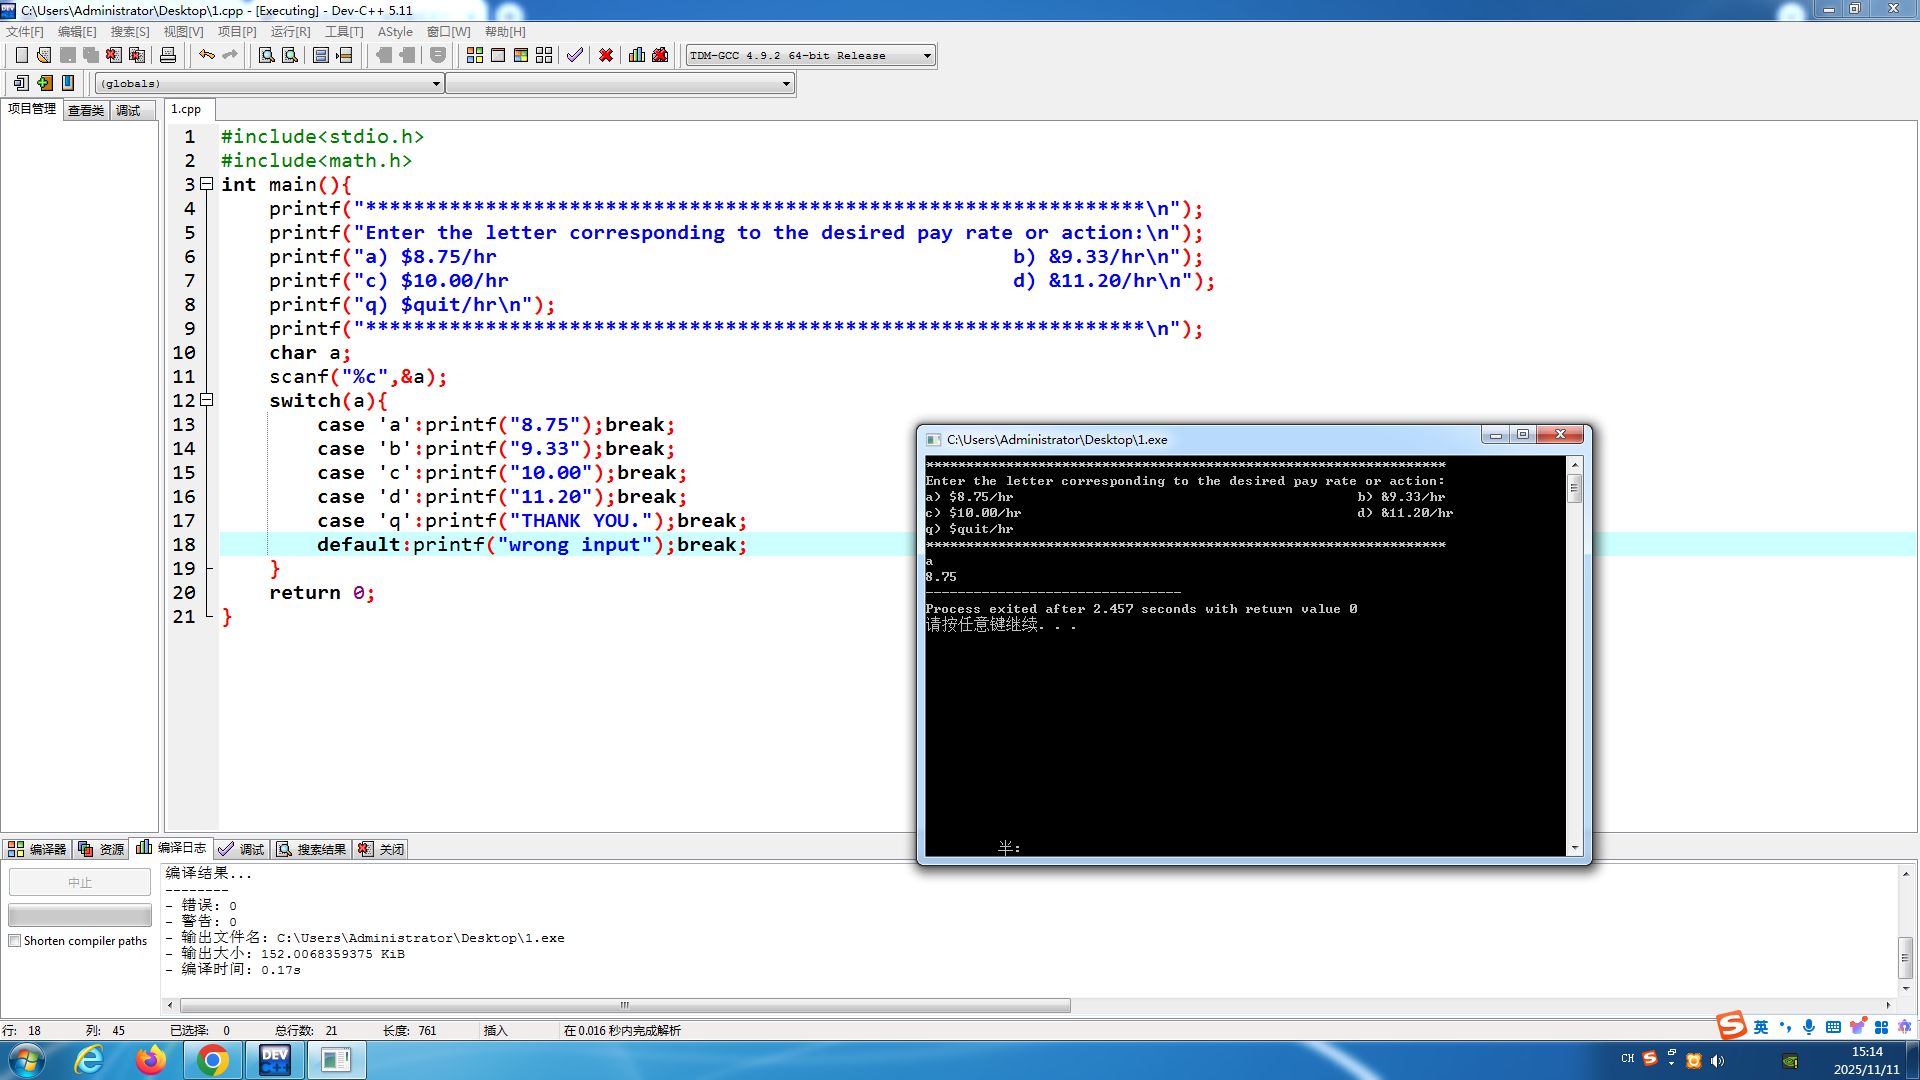Open the AStyle menu
Screen dimensions: 1920x1080
pyautogui.click(x=394, y=32)
